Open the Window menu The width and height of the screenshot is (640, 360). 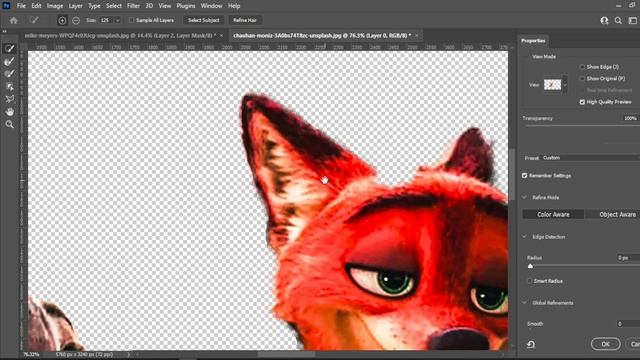211,6
